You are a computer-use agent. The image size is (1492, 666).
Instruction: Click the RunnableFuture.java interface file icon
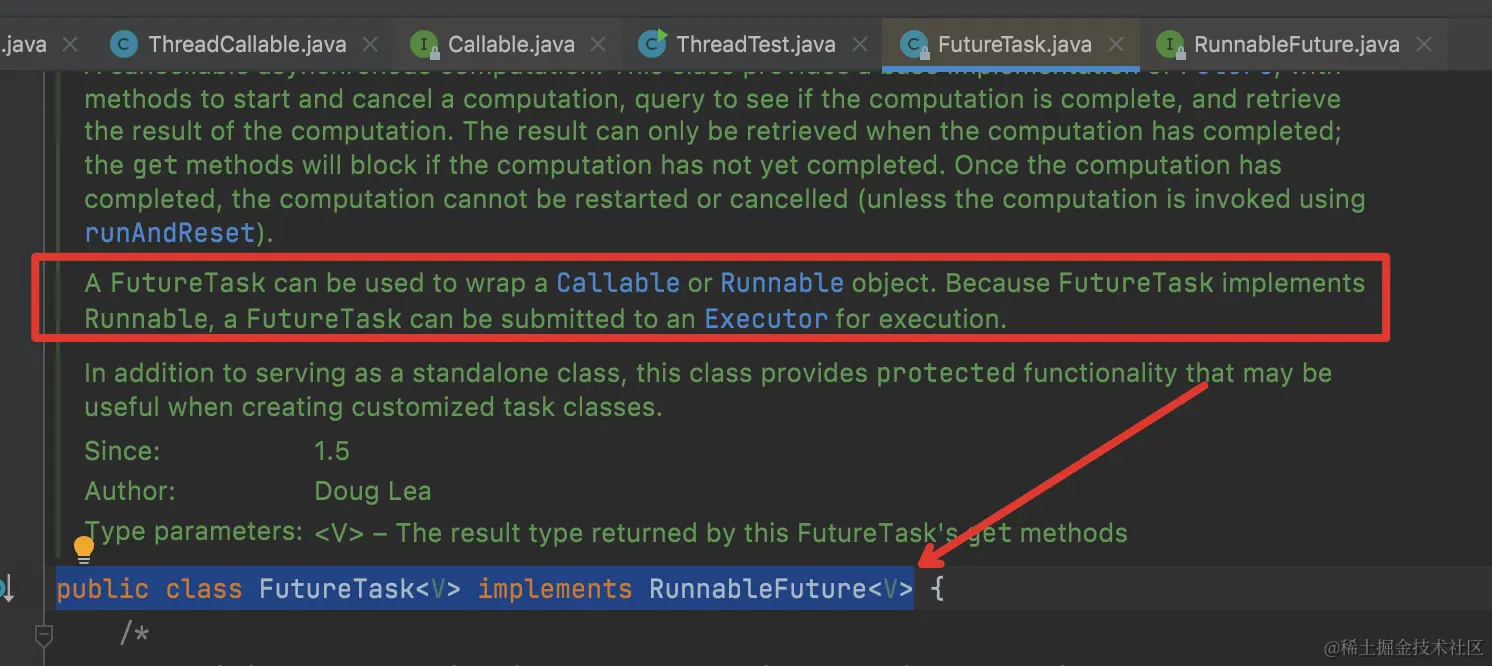coord(1168,44)
